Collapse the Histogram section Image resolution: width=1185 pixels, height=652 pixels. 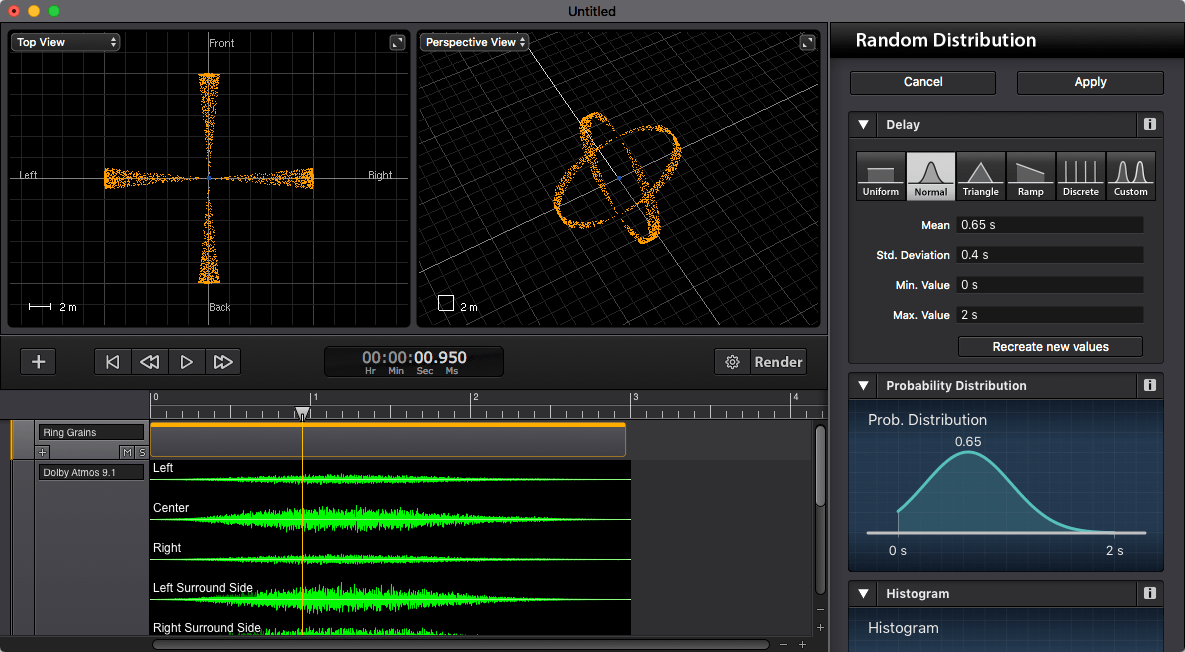863,593
